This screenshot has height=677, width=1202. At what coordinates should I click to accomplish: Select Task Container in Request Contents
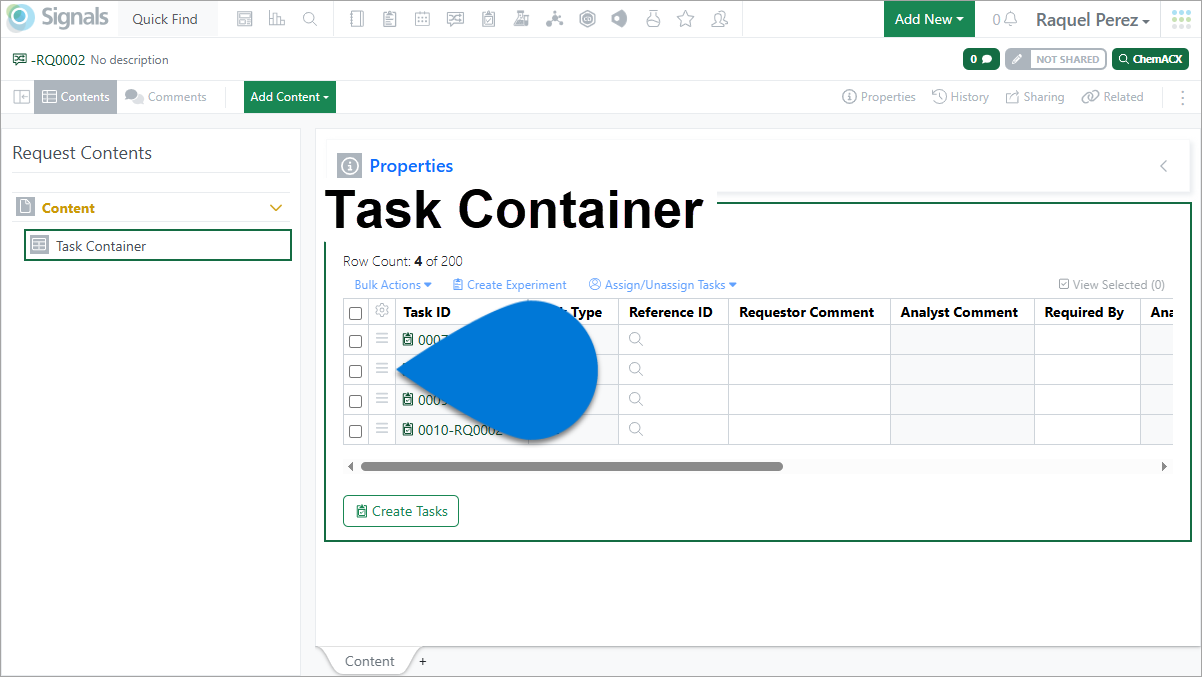[158, 246]
